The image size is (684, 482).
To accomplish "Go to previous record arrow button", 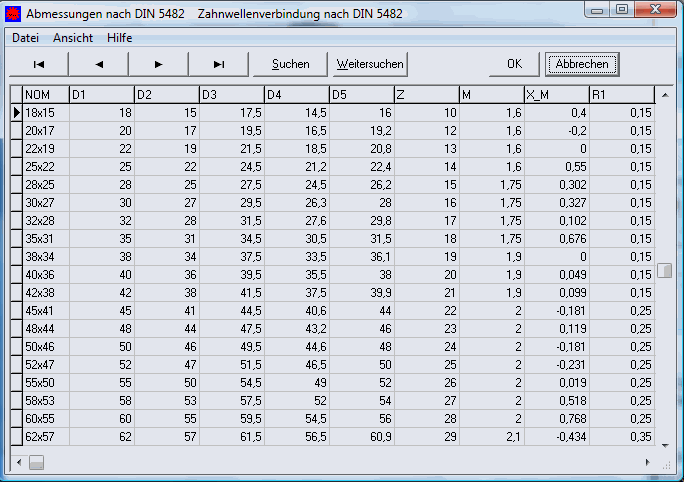I will pyautogui.click(x=98, y=64).
